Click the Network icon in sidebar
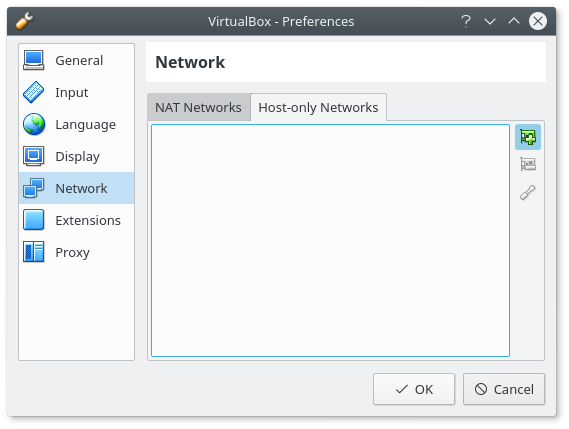The height and width of the screenshot is (429, 569). pos(33,188)
